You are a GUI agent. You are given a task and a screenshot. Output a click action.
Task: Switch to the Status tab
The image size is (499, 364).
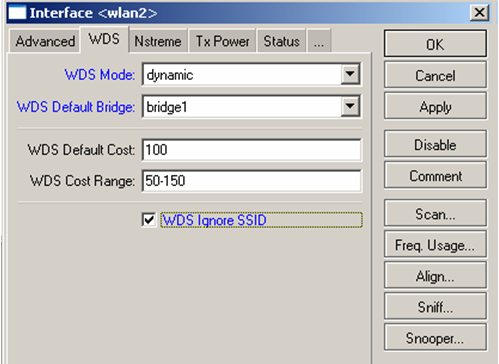(x=281, y=41)
